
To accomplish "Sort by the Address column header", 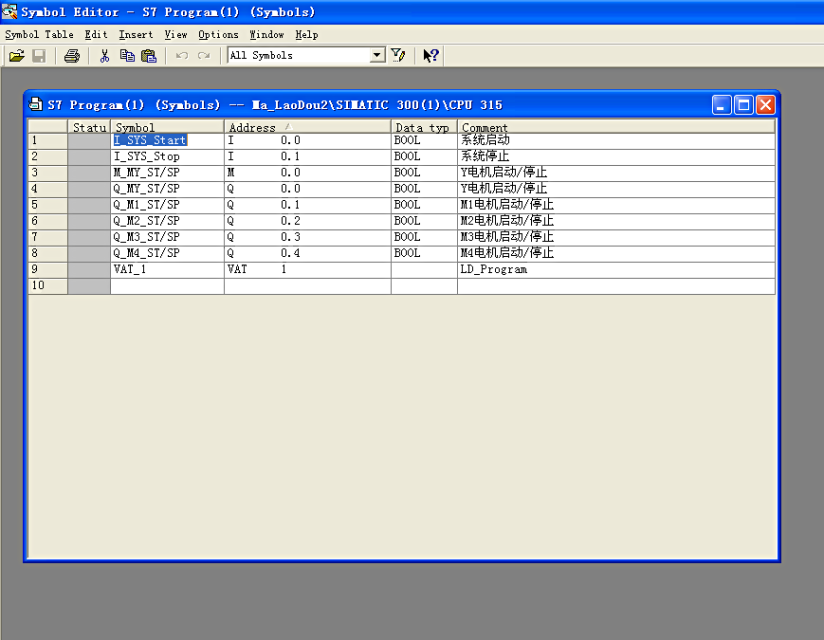I will click(x=307, y=127).
